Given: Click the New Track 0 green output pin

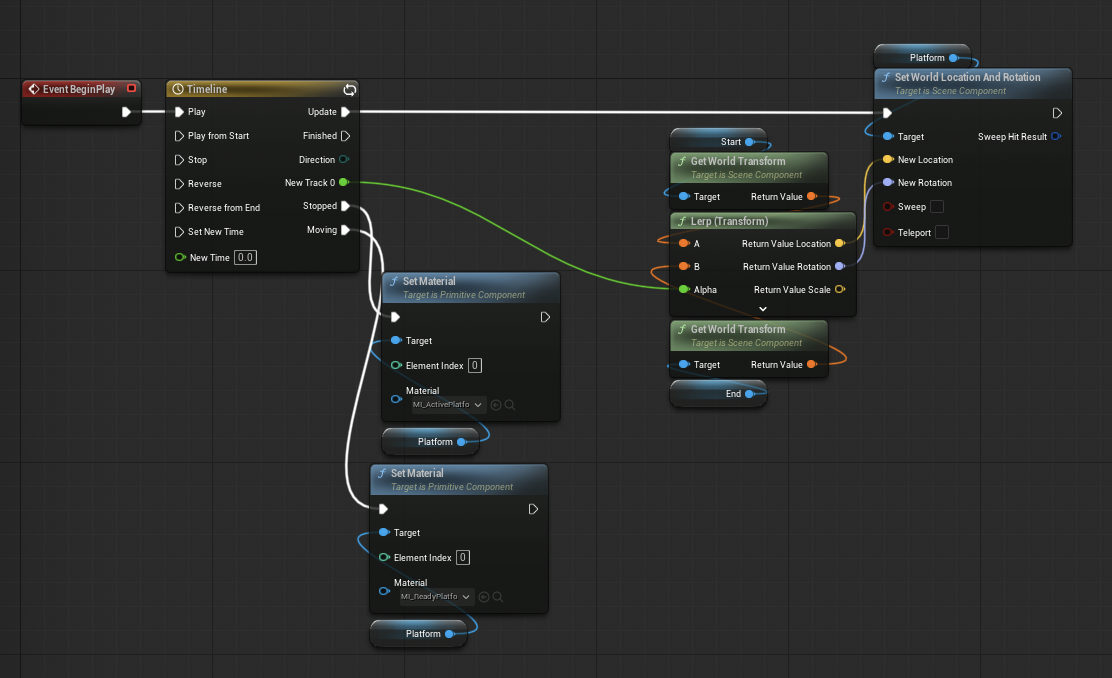Looking at the screenshot, I should (344, 182).
